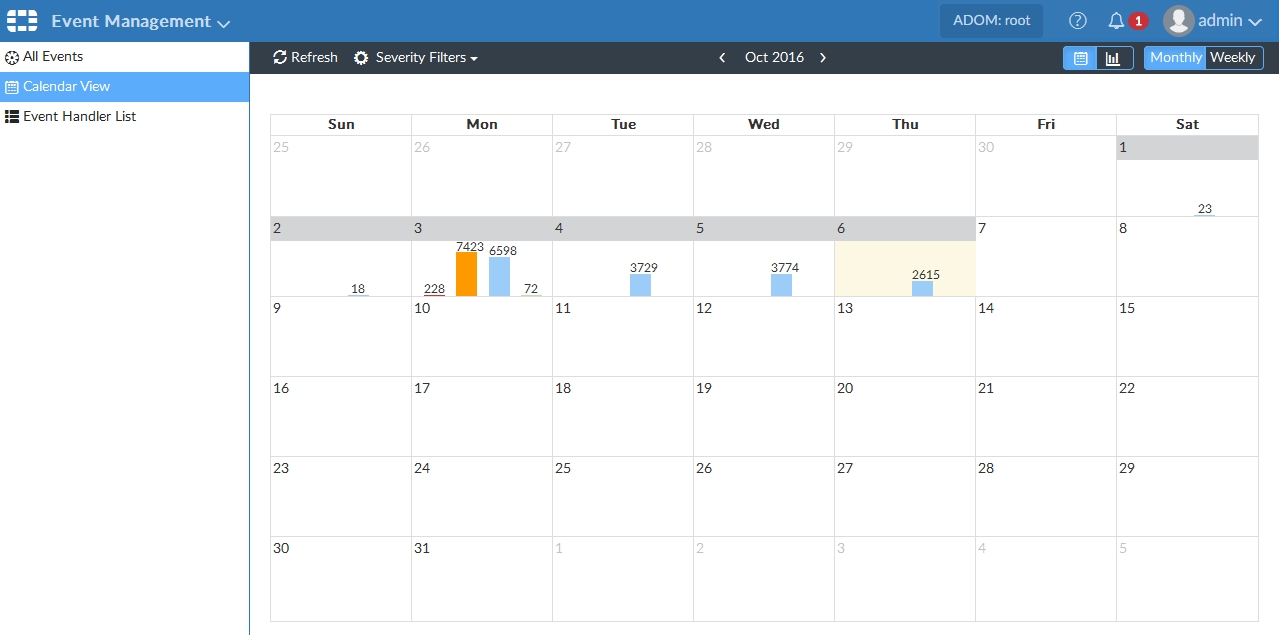The height and width of the screenshot is (635, 1279).
Task: Click the Refresh icon in toolbar
Action: 280,57
